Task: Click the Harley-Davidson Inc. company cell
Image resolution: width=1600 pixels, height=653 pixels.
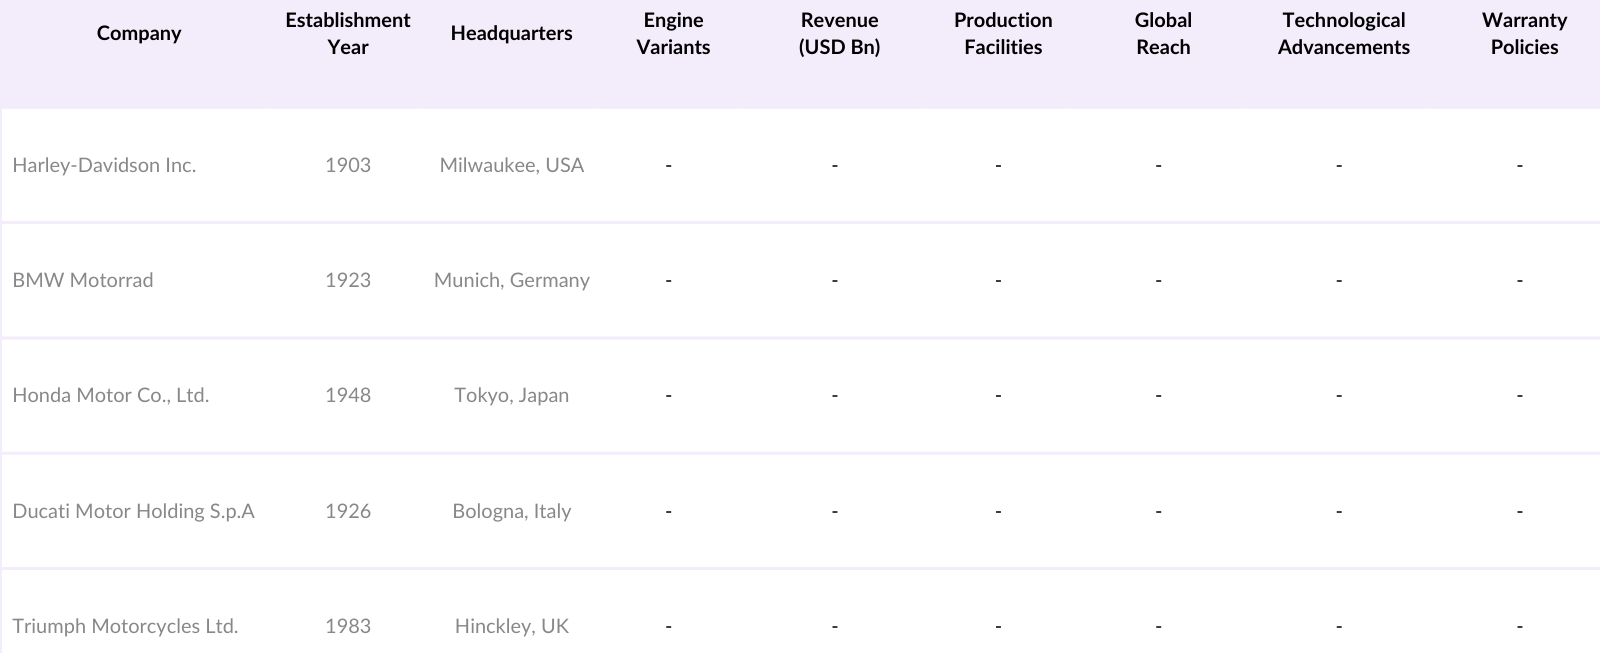Action: click(x=104, y=166)
